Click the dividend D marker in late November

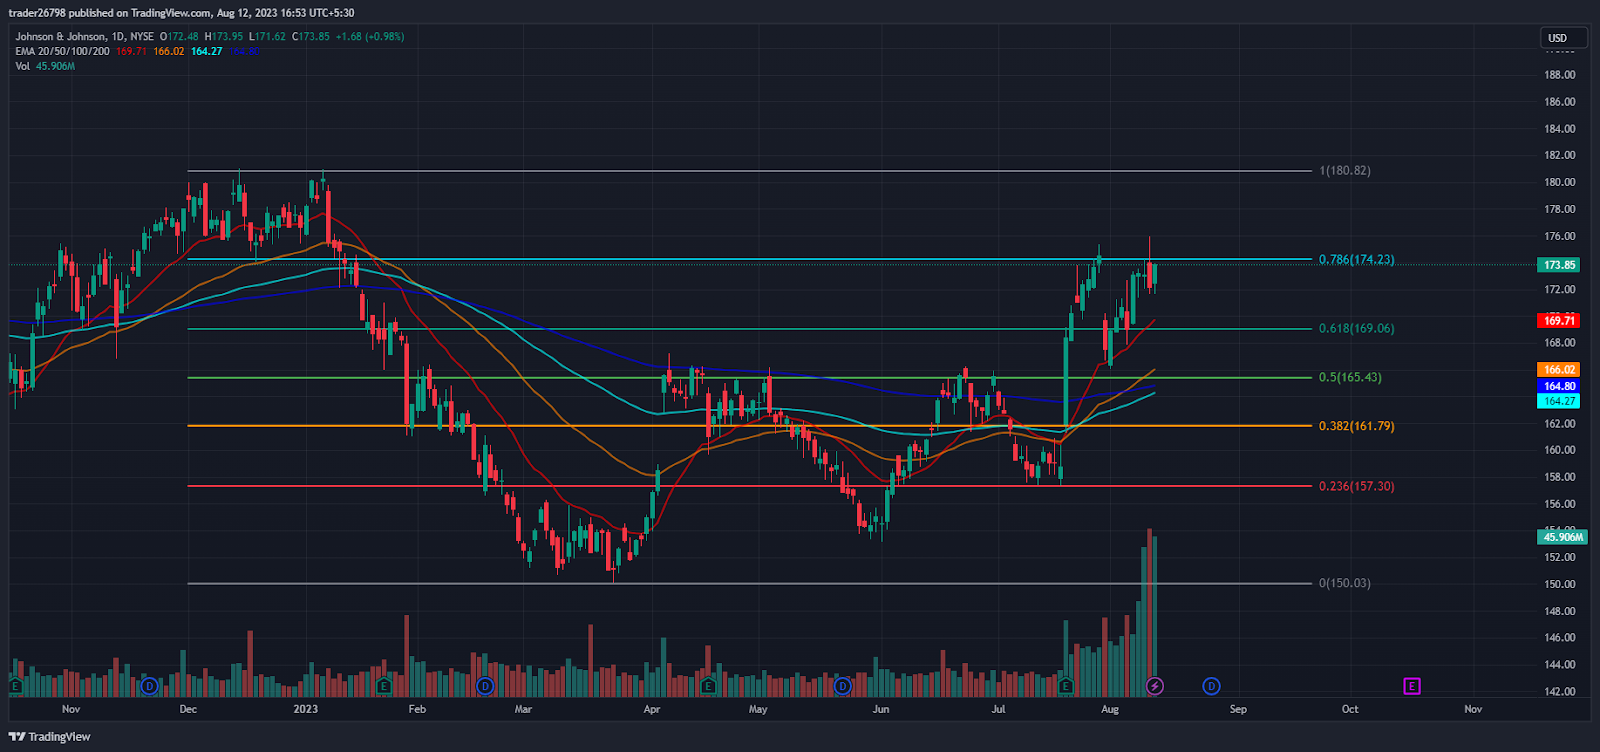point(149,686)
